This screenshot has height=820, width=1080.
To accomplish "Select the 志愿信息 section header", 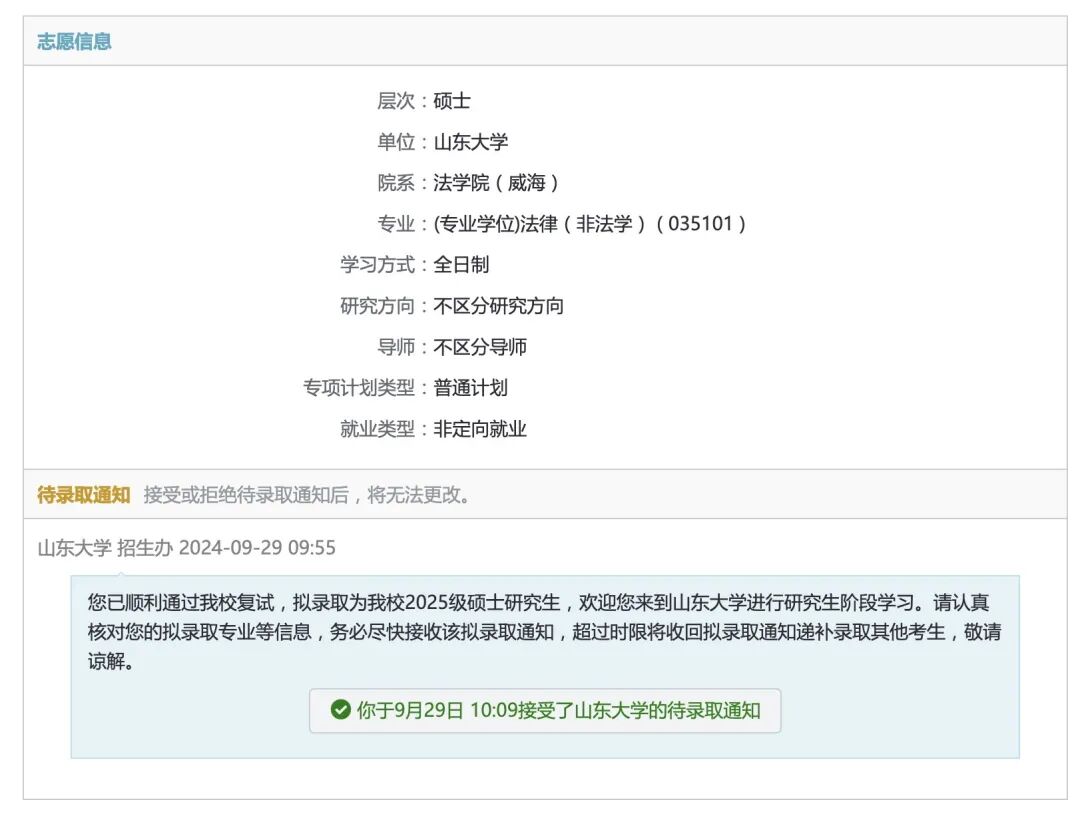I will pos(74,41).
